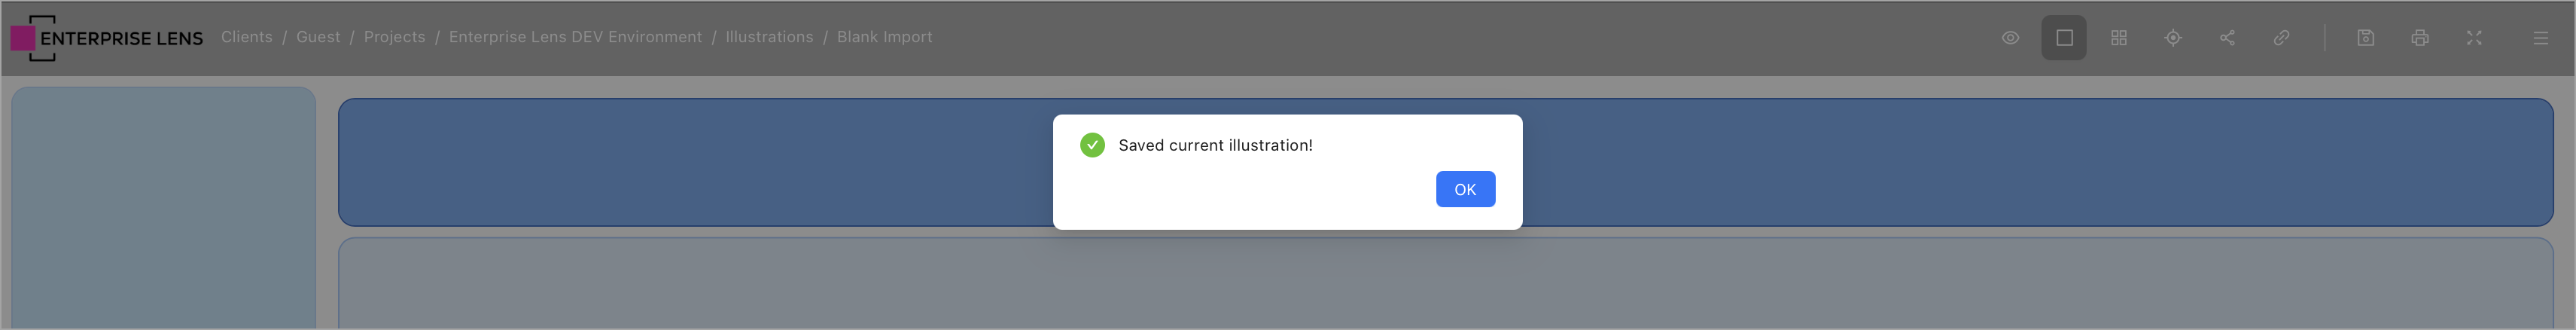The height and width of the screenshot is (330, 2576).
Task: Toggle the eye visibility icon in toolbar
Action: [2010, 38]
